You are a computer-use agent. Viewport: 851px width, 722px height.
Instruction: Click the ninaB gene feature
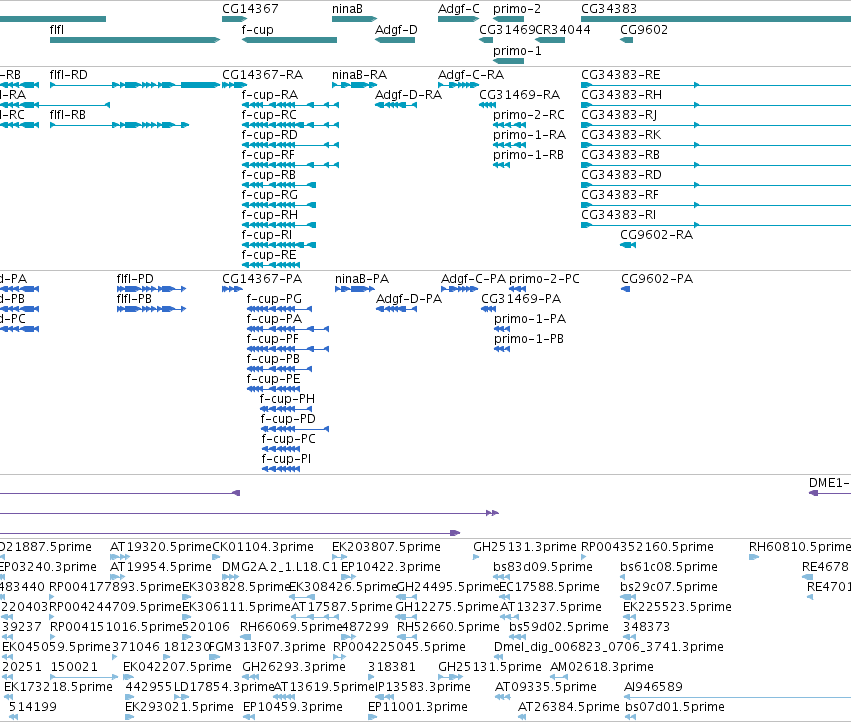click(354, 19)
